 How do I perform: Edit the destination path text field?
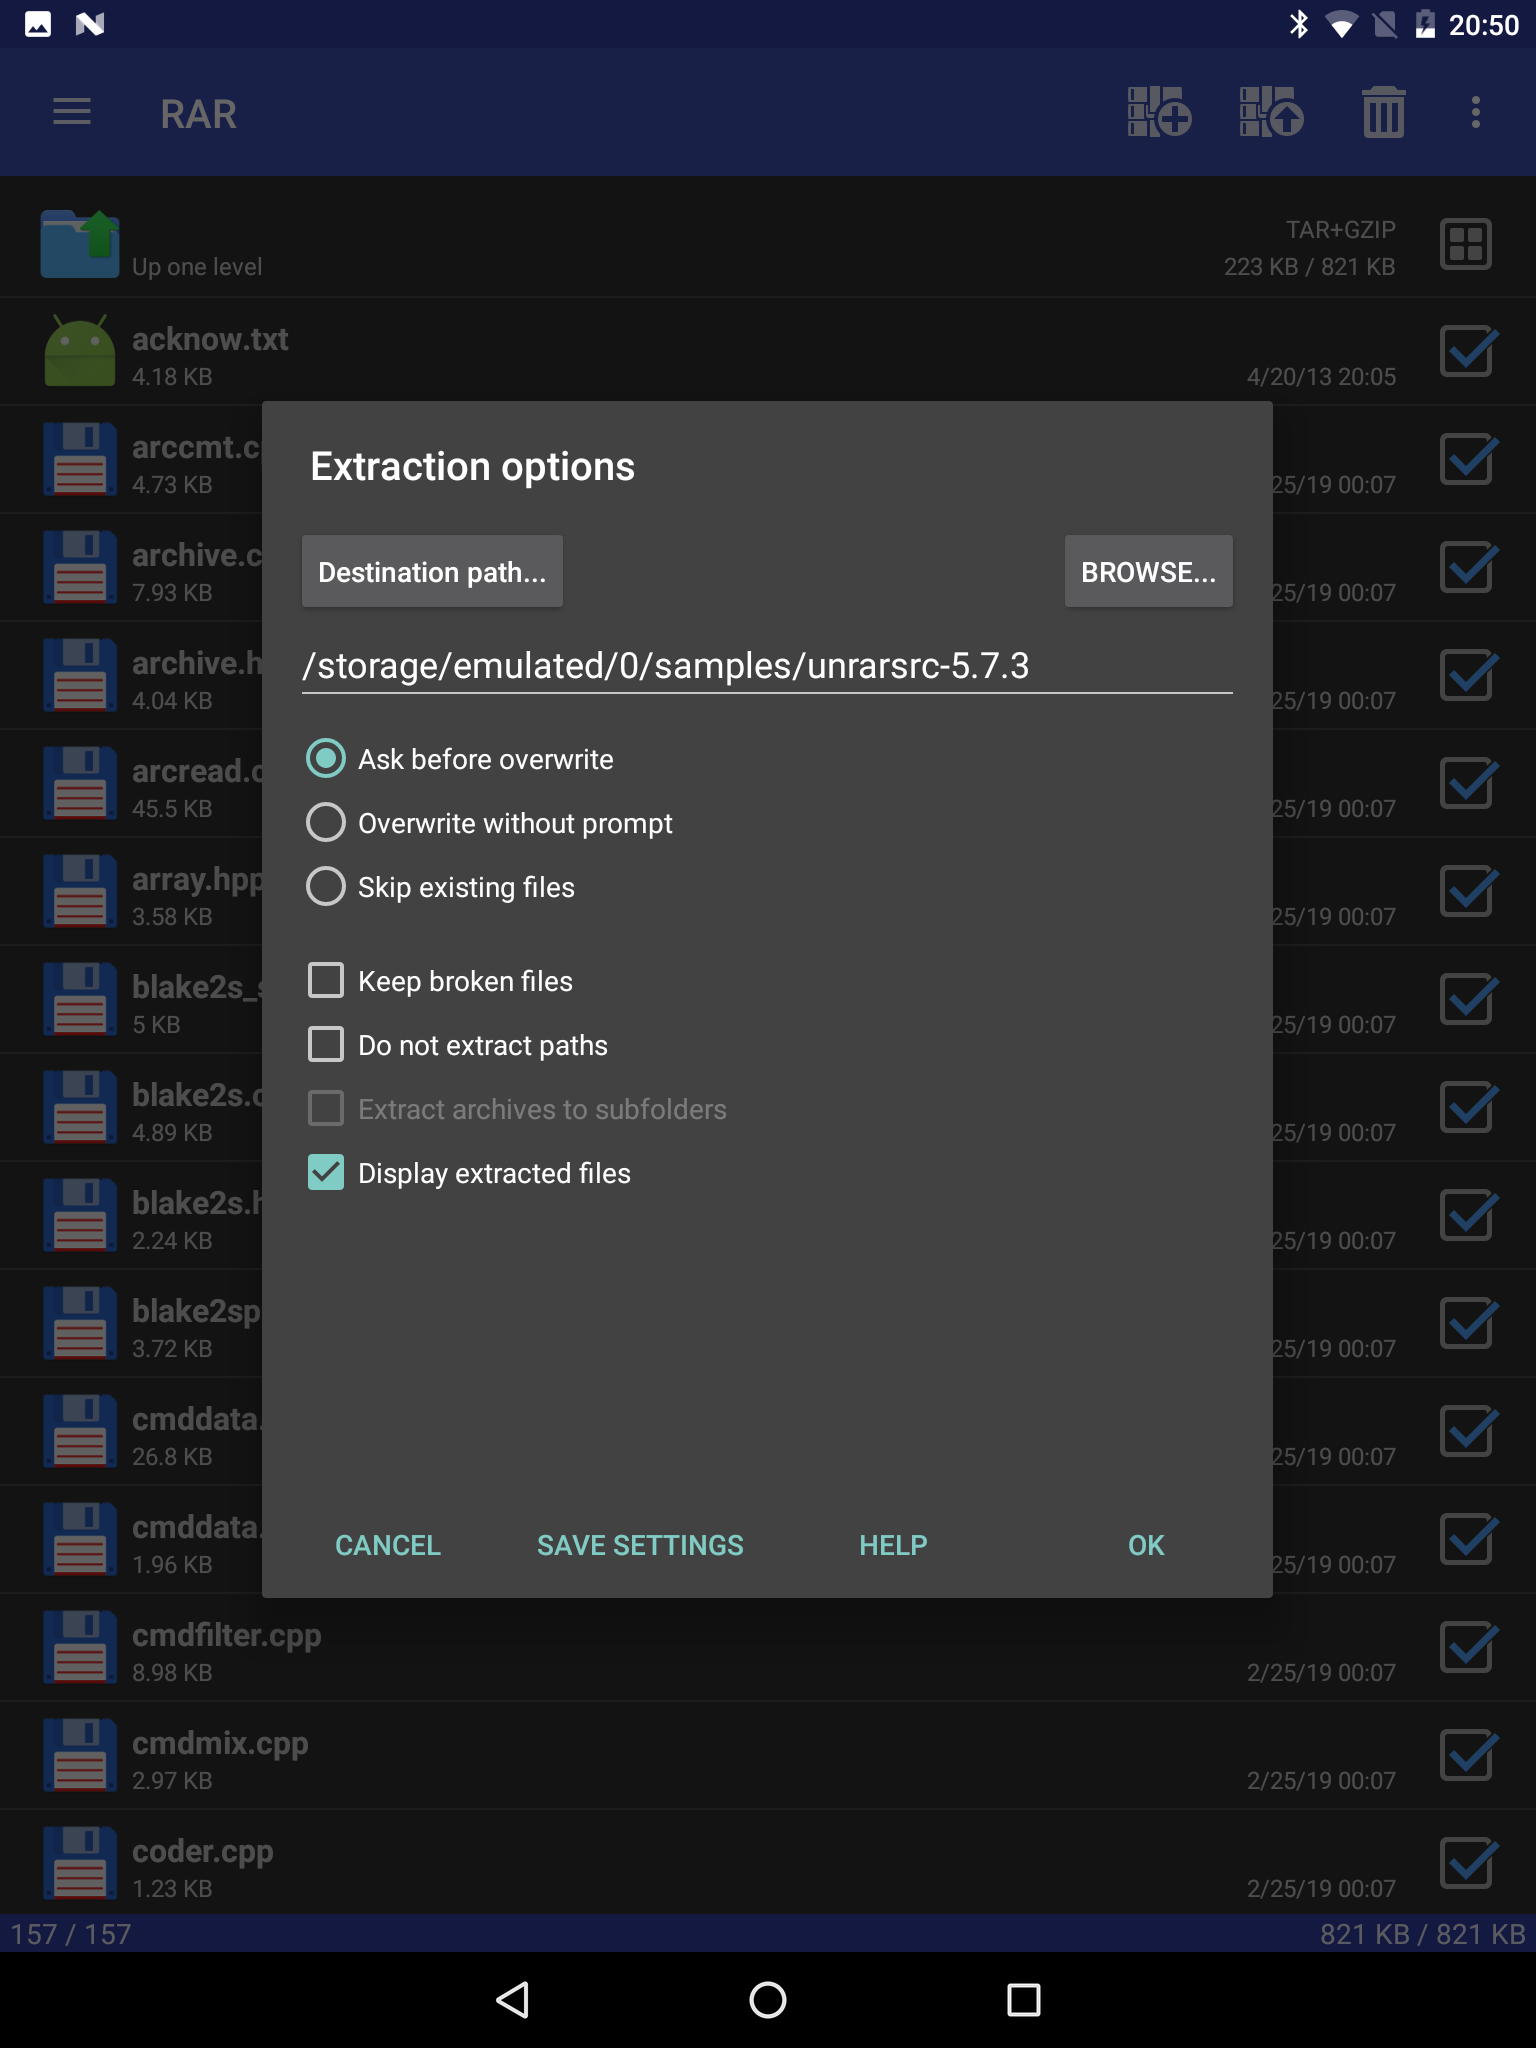pos(766,666)
